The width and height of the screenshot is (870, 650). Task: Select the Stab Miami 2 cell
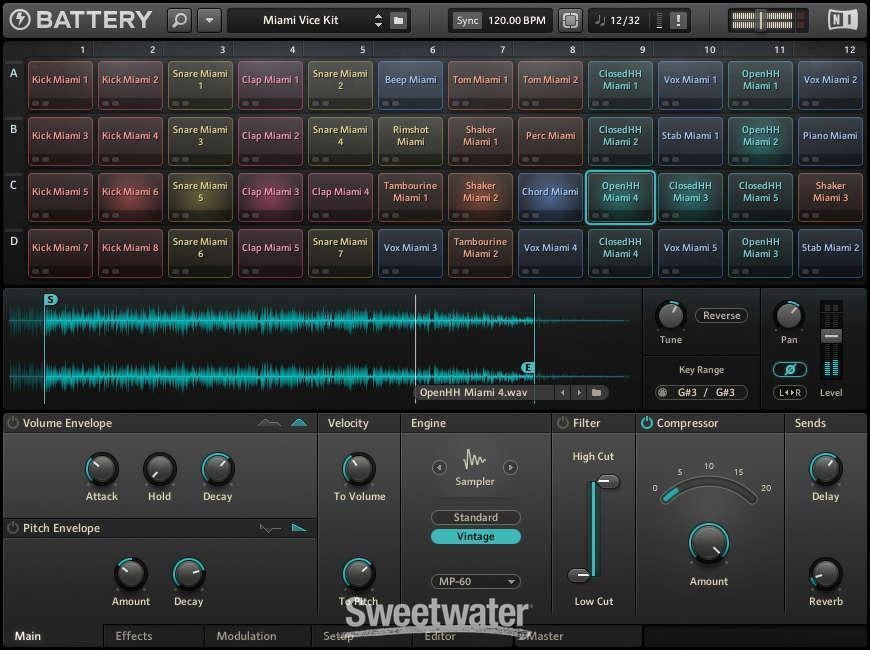[x=830, y=253]
